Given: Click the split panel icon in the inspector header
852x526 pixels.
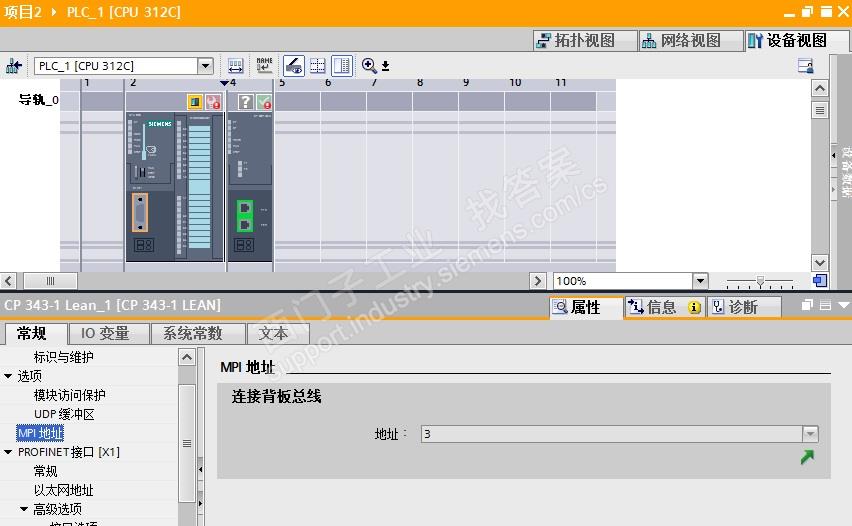Looking at the screenshot, I should 825,305.
